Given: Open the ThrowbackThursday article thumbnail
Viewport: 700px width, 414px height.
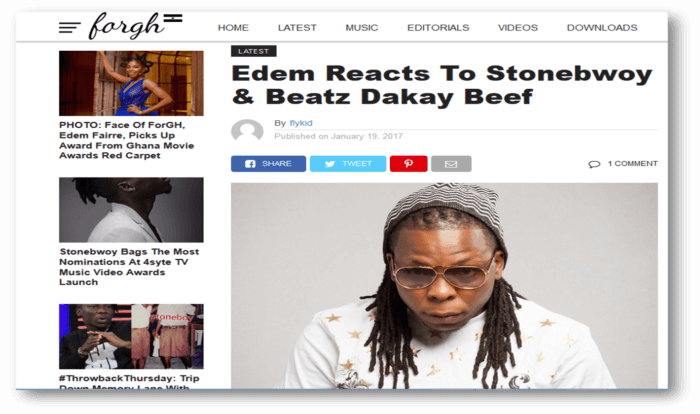Looking at the screenshot, I should point(131,336).
